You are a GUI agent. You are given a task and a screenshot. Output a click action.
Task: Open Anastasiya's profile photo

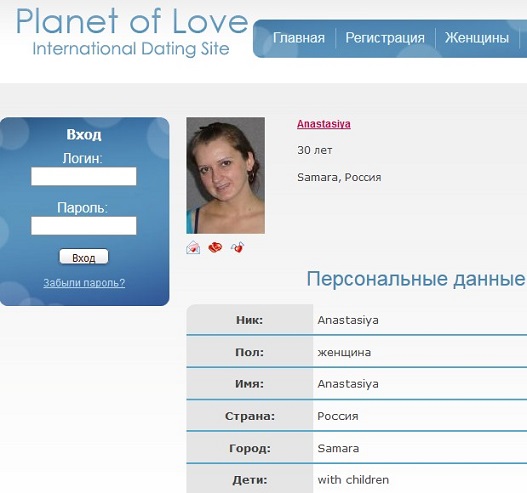[226, 175]
